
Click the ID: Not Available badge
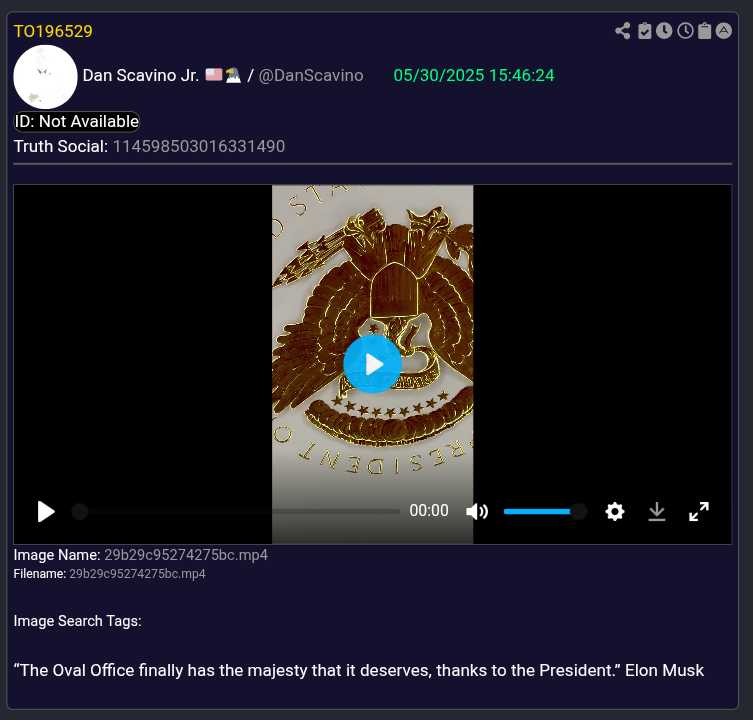[x=77, y=121]
